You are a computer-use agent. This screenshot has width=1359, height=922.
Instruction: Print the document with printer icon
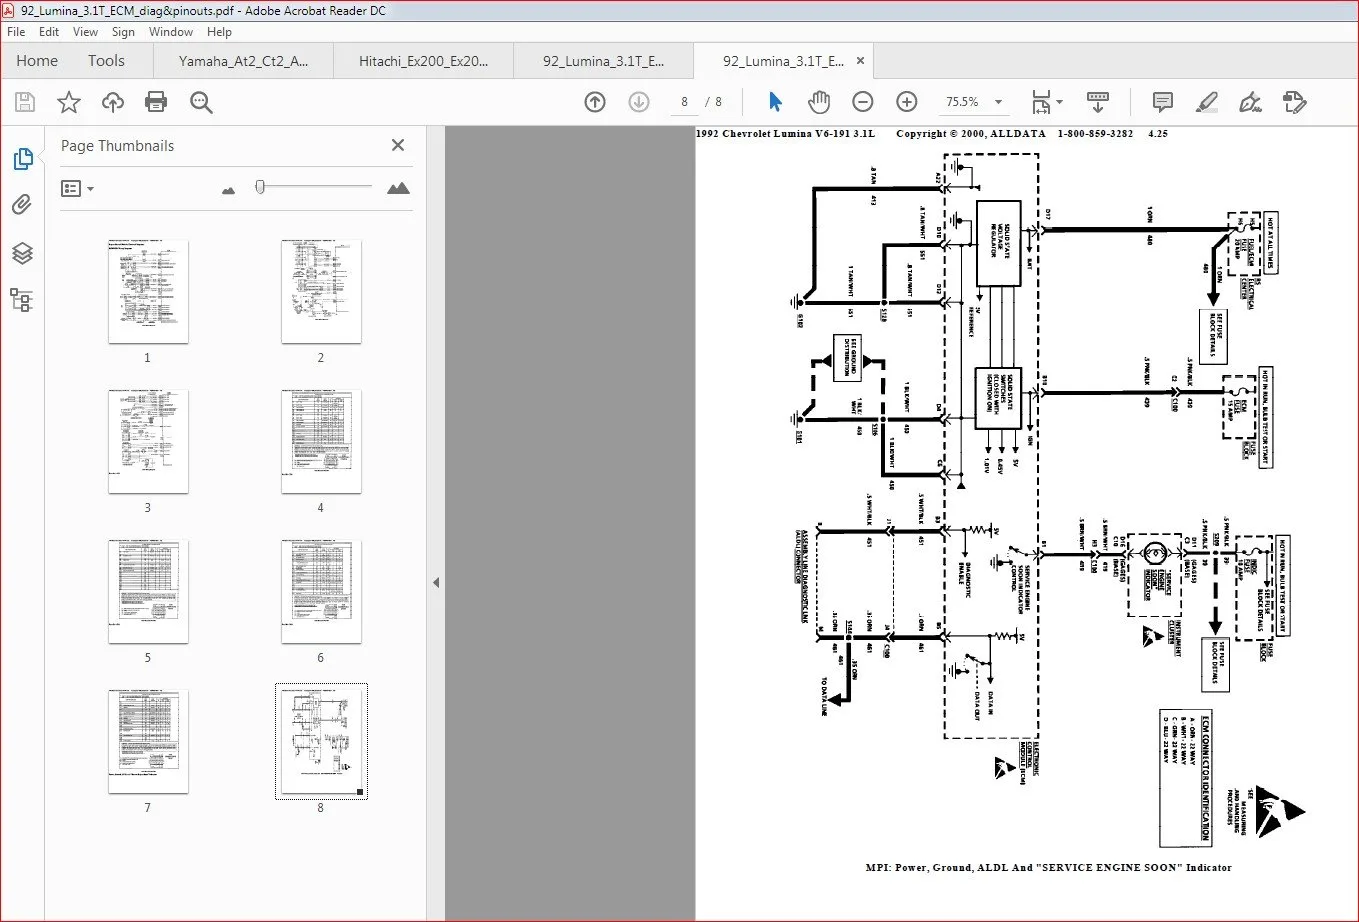click(x=156, y=102)
